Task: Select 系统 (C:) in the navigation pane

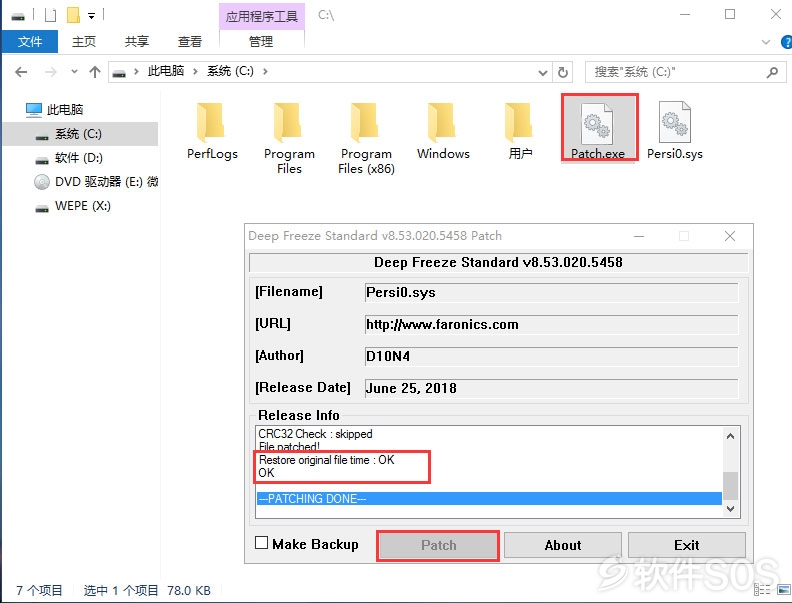Action: 80,134
